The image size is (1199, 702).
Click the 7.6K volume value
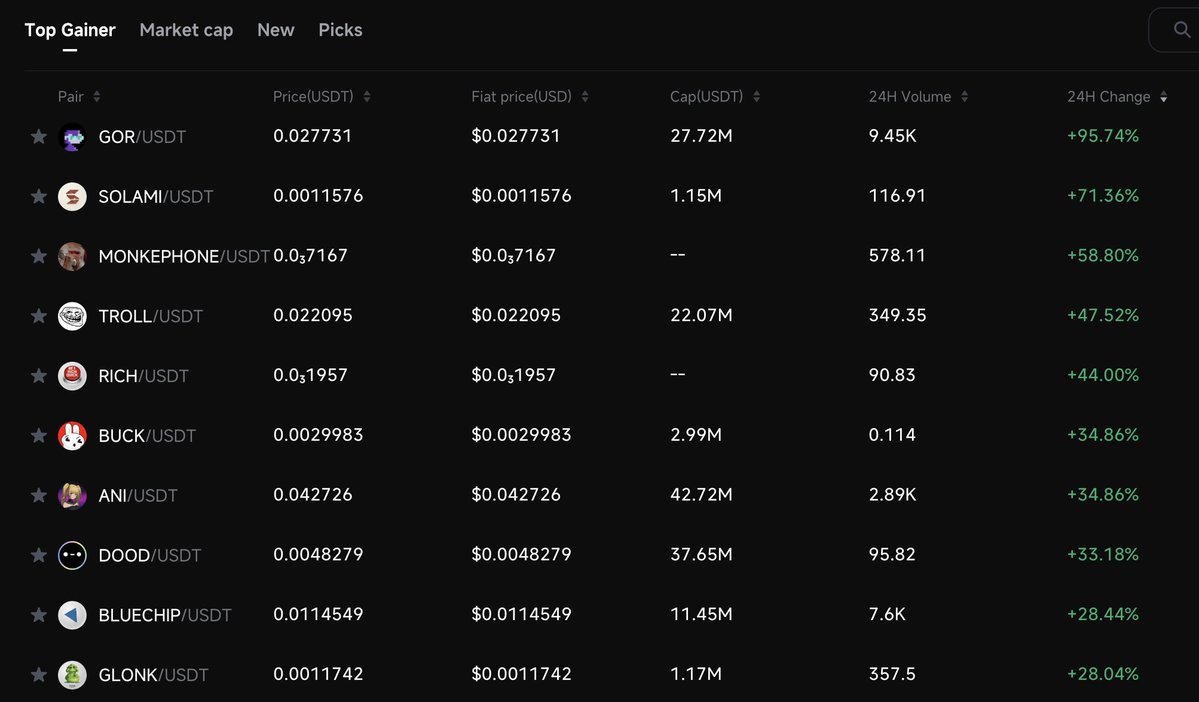[x=887, y=613]
